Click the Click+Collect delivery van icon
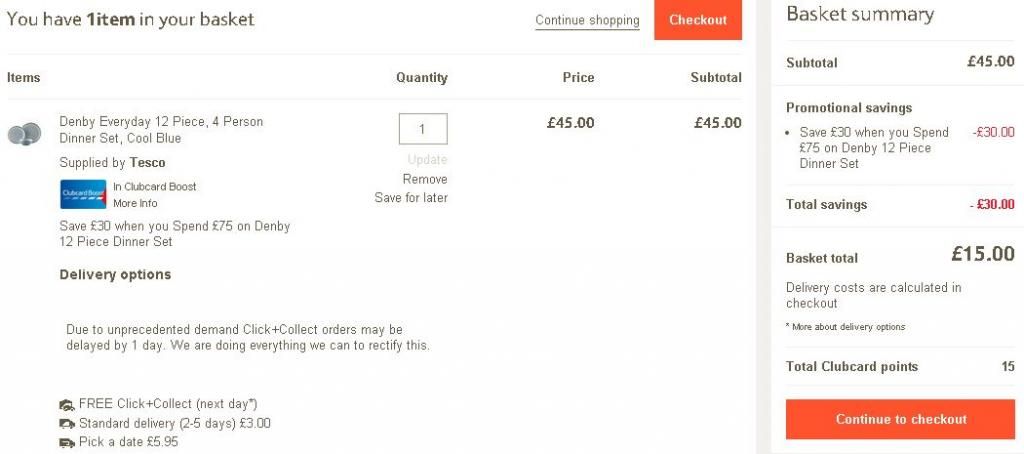Image resolution: width=1024 pixels, height=454 pixels. (67, 405)
